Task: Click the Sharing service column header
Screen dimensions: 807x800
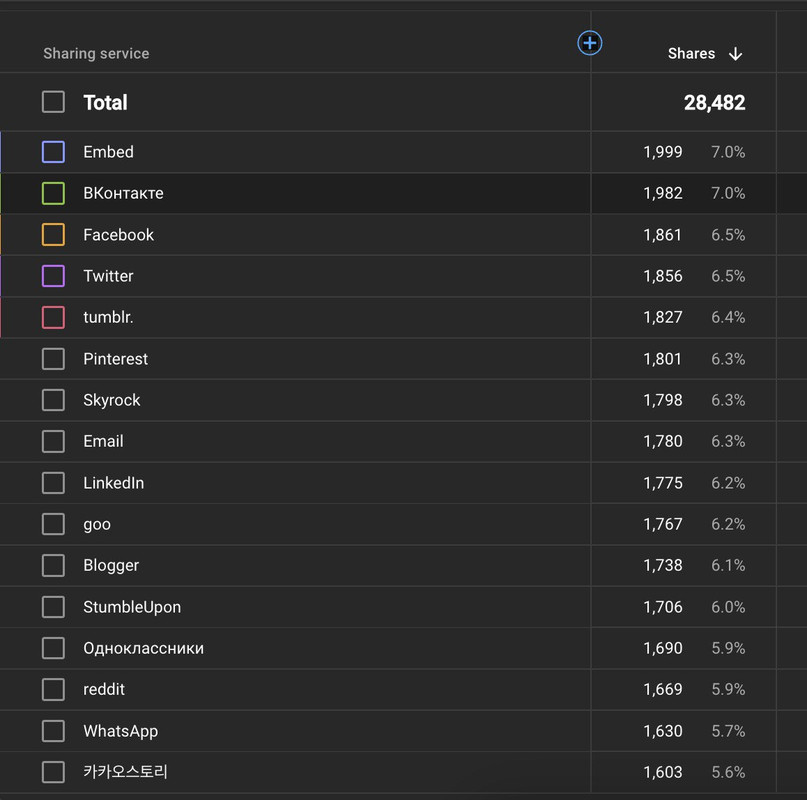Action: pyautogui.click(x=96, y=54)
